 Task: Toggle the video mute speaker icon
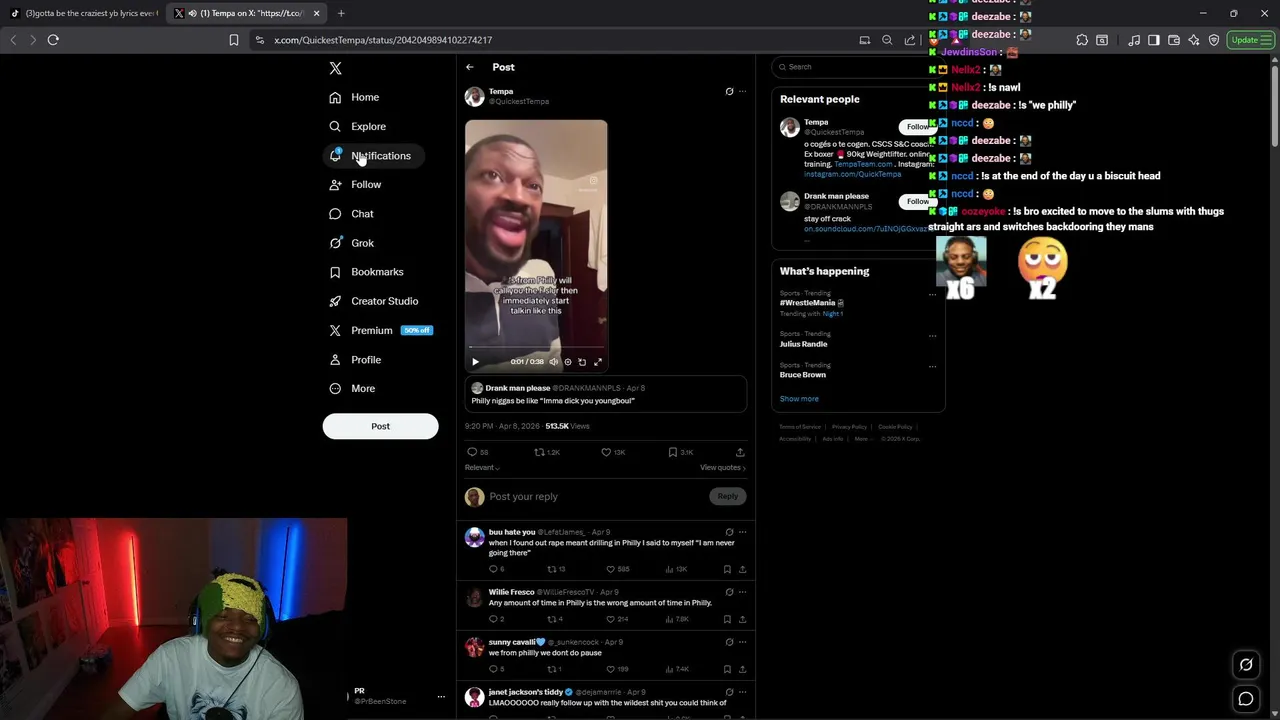pos(553,362)
